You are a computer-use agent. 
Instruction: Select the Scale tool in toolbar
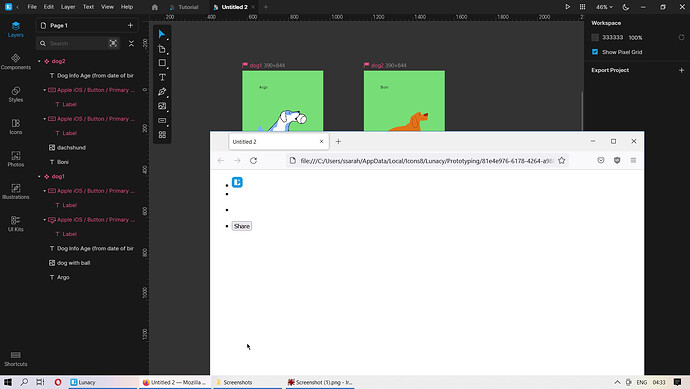point(162,49)
